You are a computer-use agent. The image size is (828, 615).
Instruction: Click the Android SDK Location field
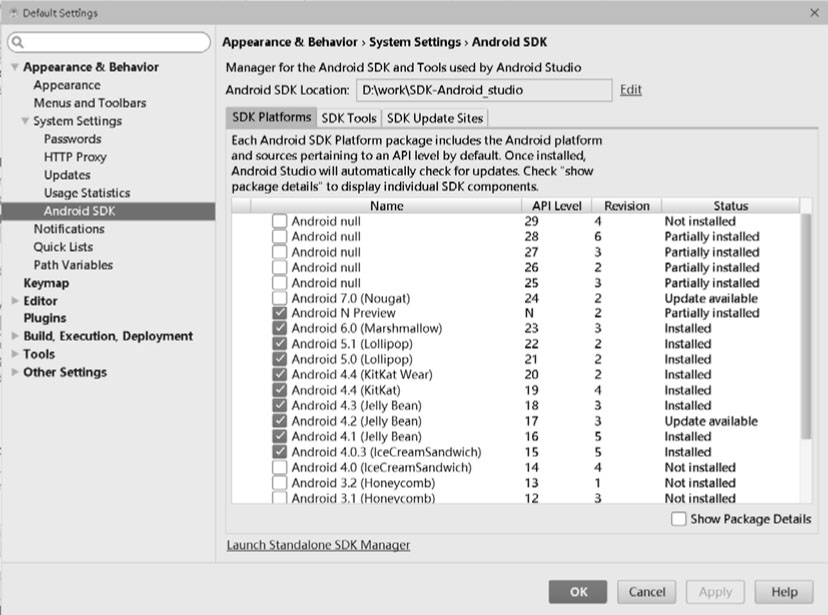[x=484, y=90]
